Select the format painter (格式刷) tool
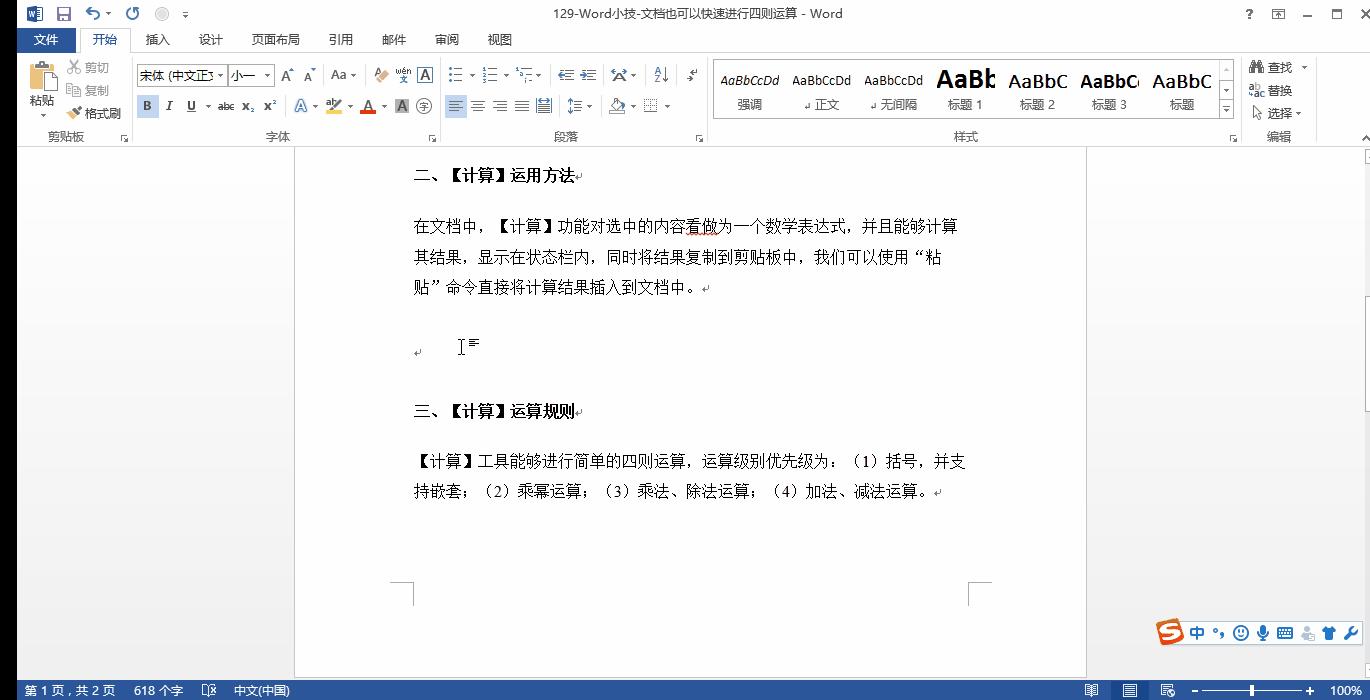This screenshot has height=700, width=1370. [95, 112]
